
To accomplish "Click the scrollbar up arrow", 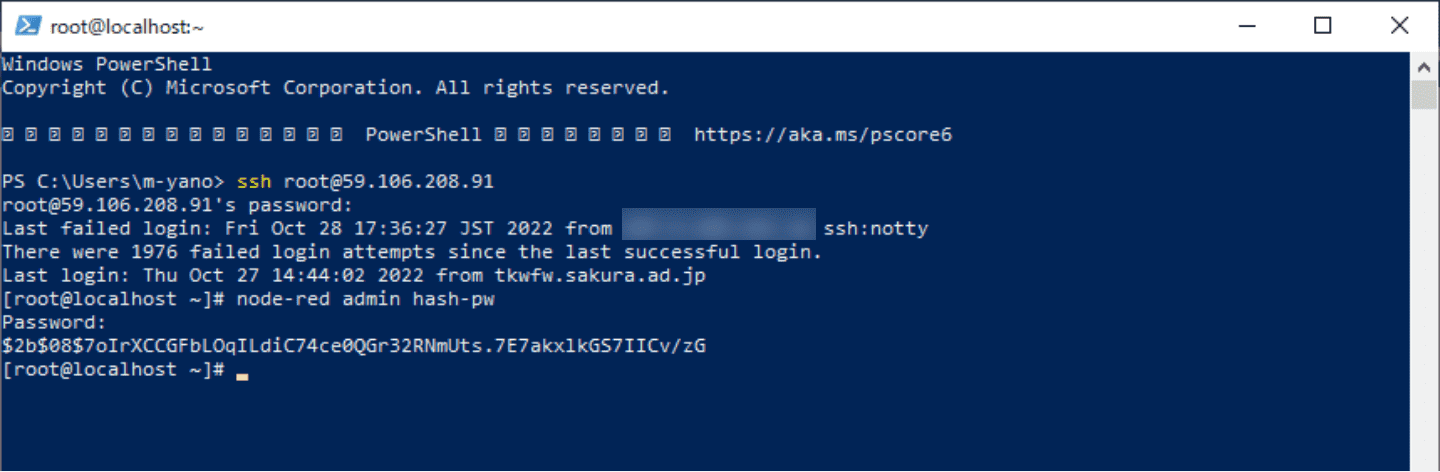I will [x=1422, y=66].
